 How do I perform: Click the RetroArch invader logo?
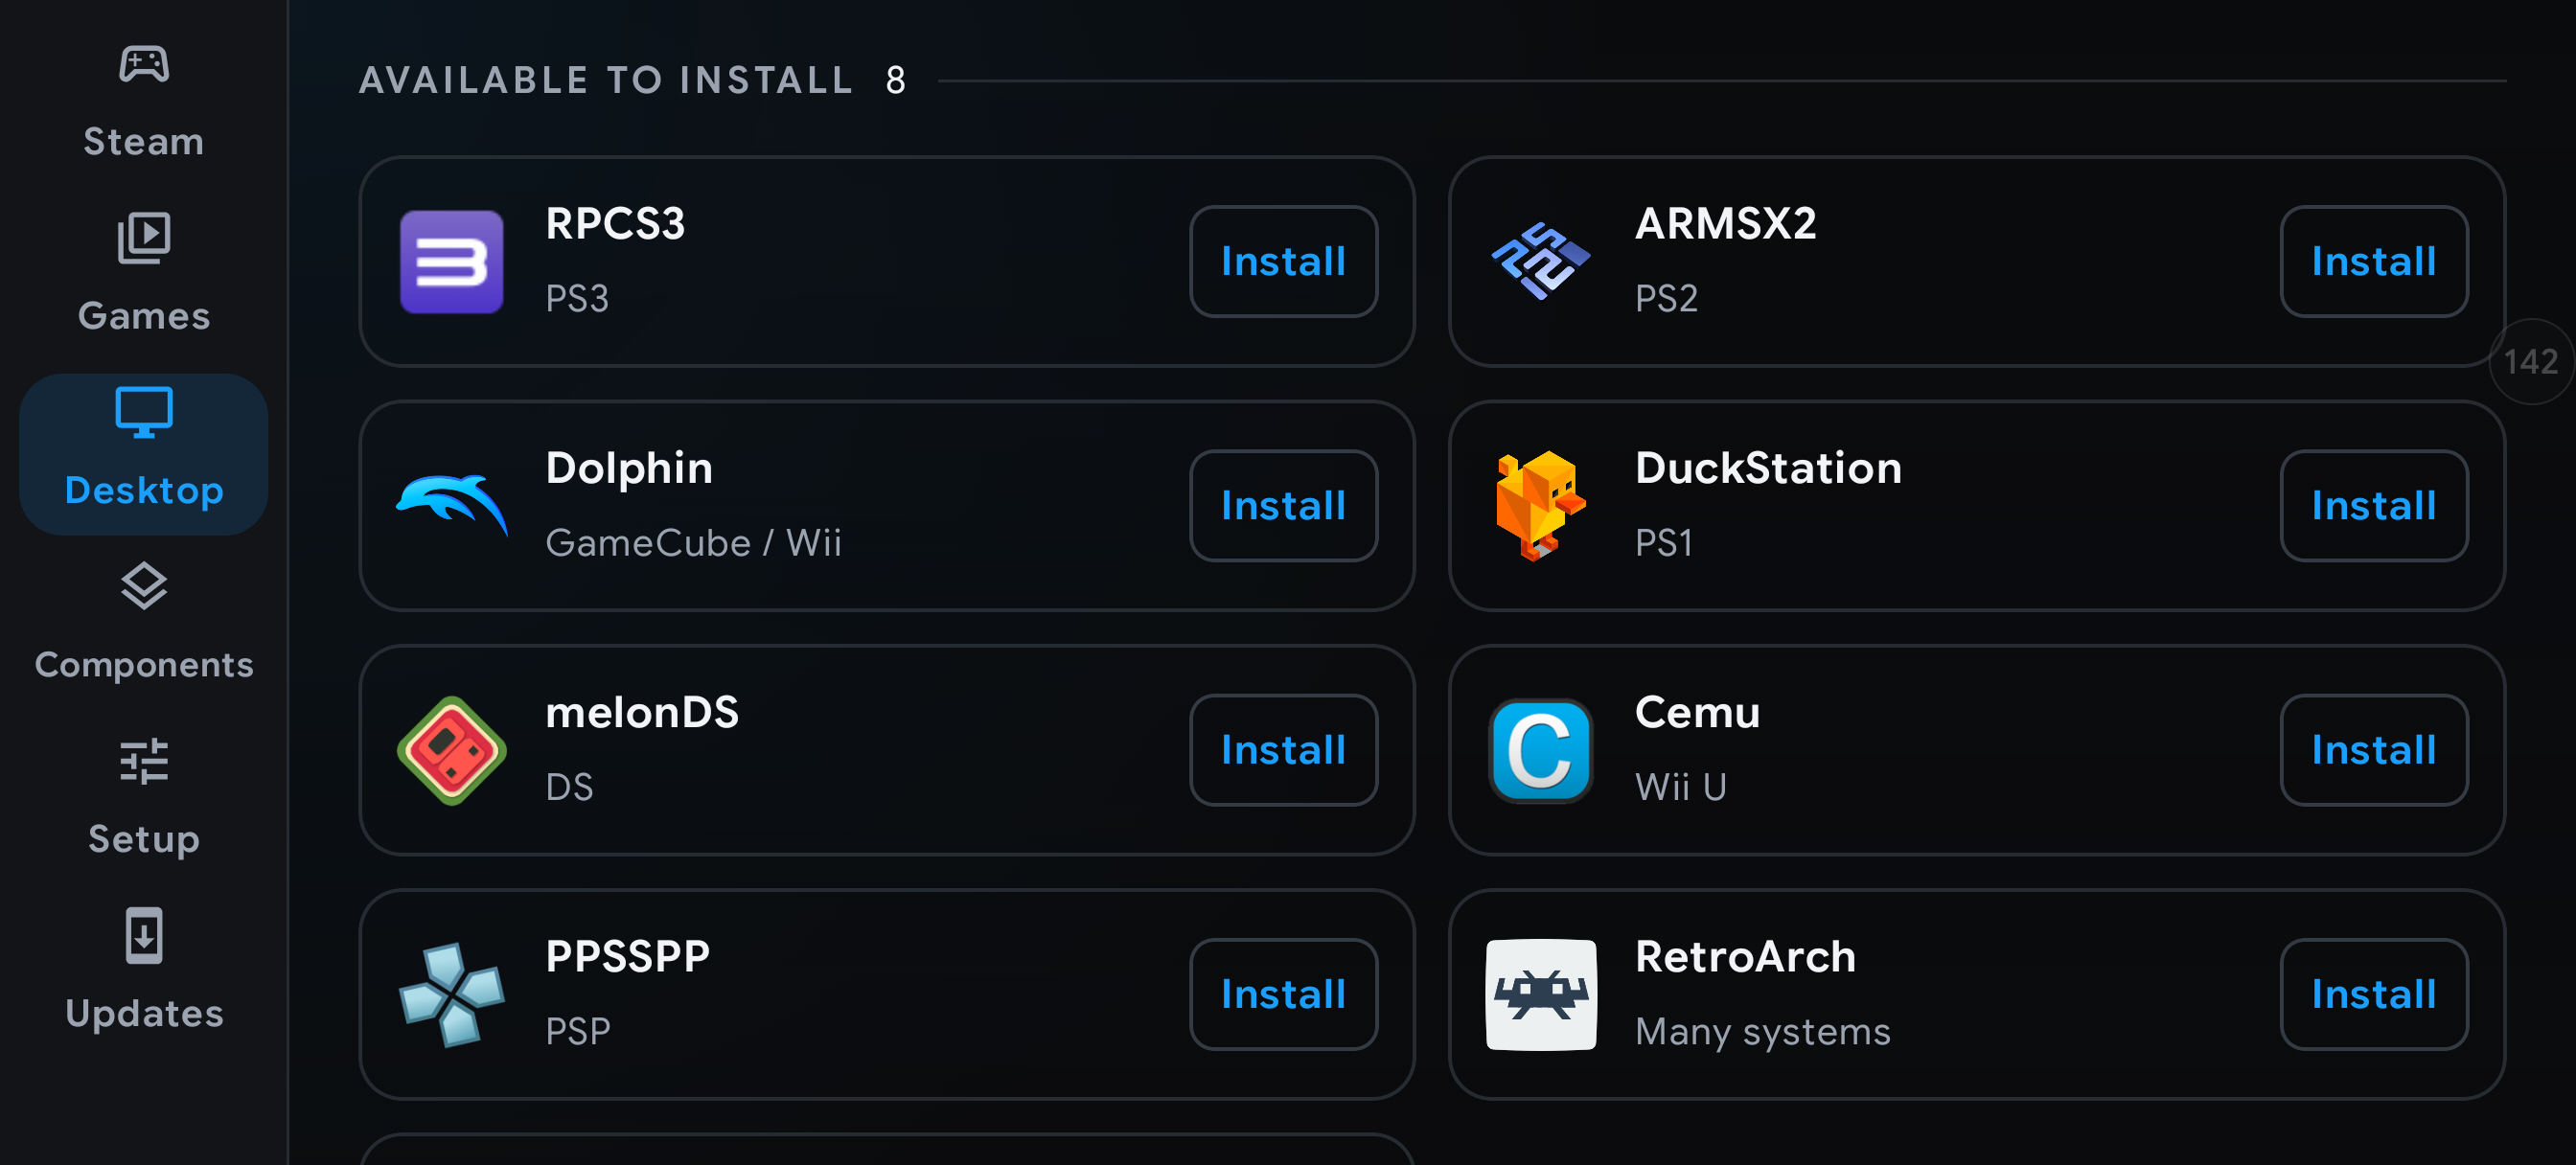[x=1540, y=994]
